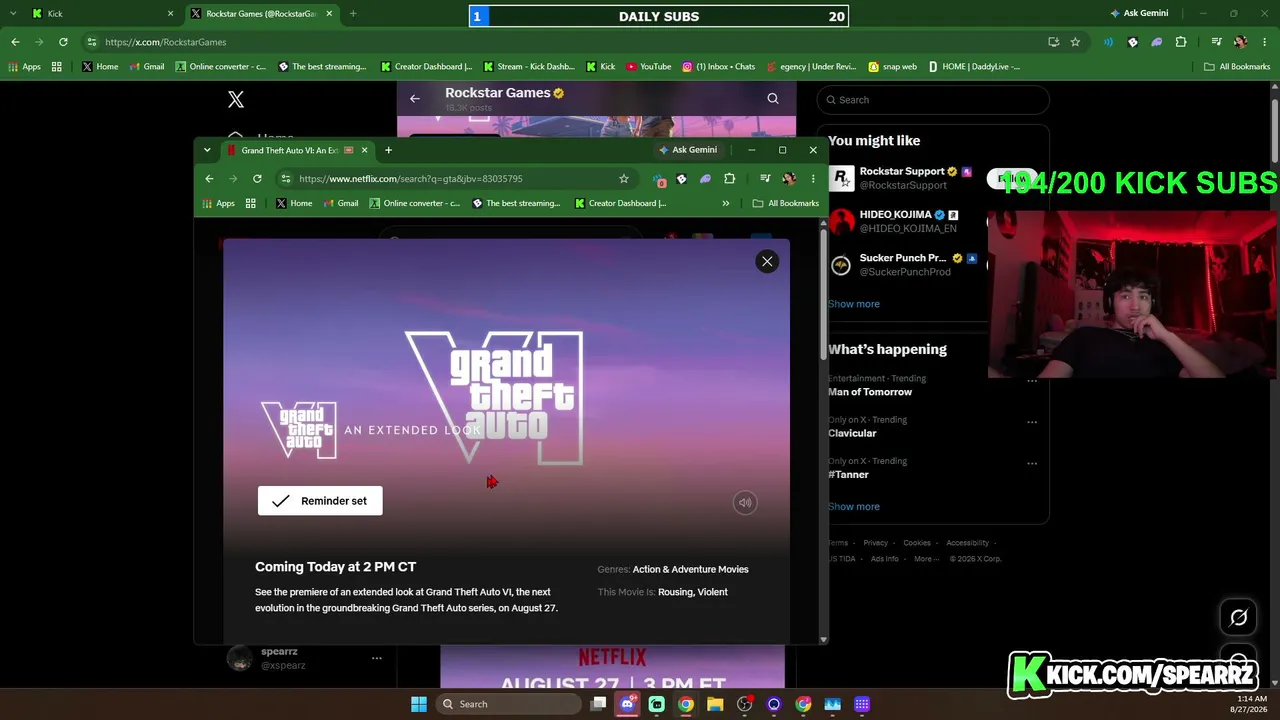Reload the Netflix page in the front window
This screenshot has width=1280, height=720.
257,179
